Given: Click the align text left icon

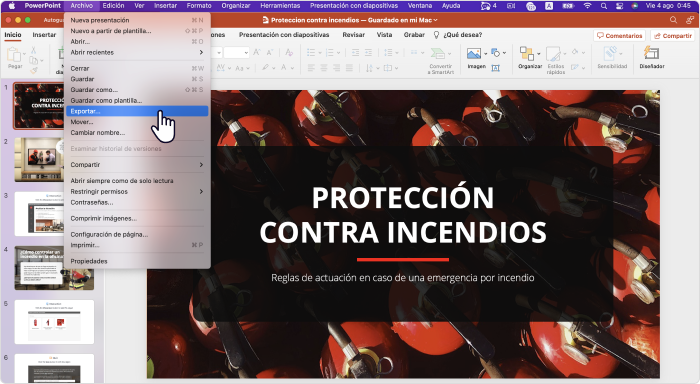Looking at the screenshot, I should [311, 68].
